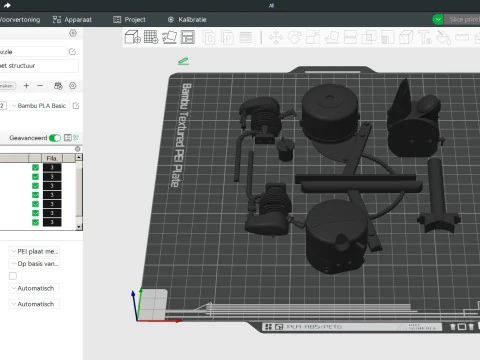The width and height of the screenshot is (480, 360).
Task: Open the PEI plaat me... dropdown
Action: click(x=34, y=251)
